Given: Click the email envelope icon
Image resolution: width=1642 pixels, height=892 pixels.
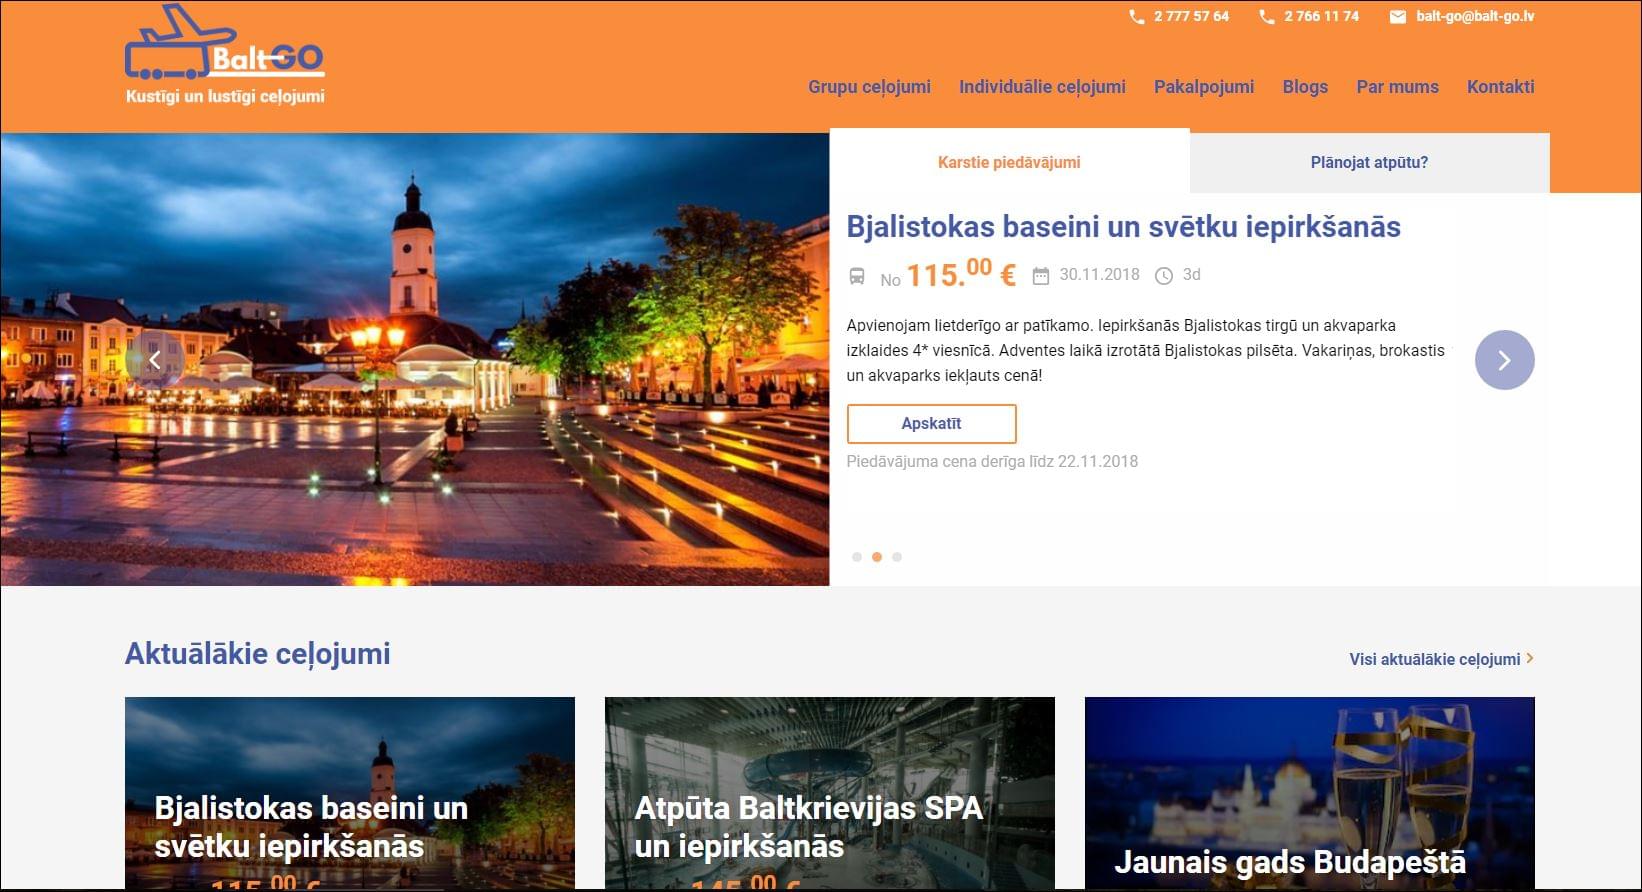Looking at the screenshot, I should [x=1398, y=17].
